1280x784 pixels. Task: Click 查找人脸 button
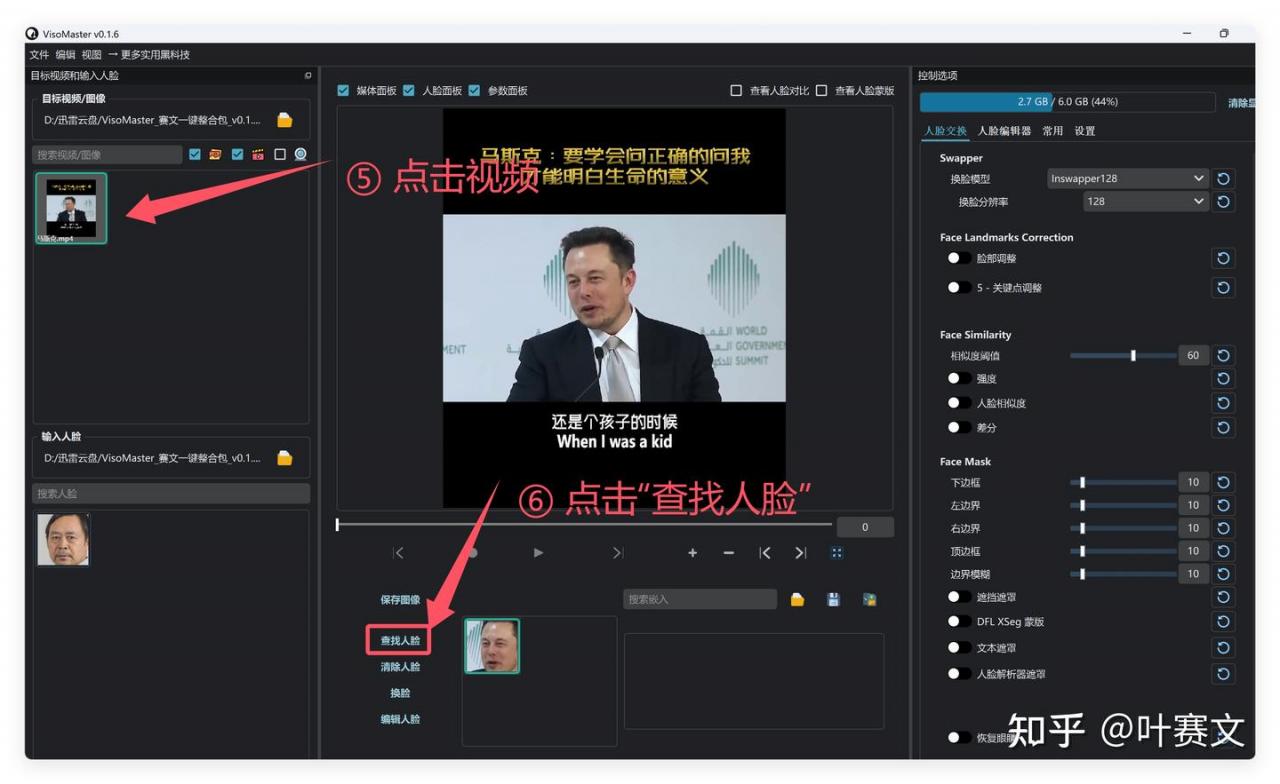coord(400,640)
